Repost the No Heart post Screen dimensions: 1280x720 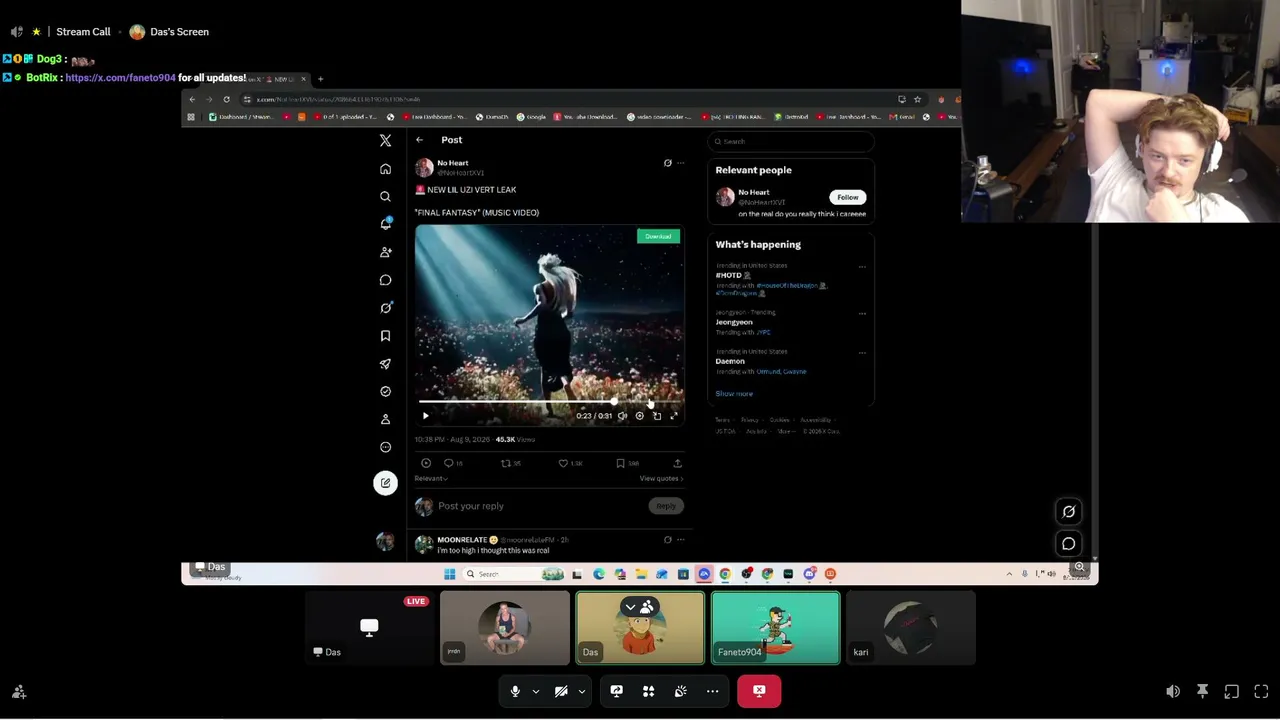click(x=505, y=463)
